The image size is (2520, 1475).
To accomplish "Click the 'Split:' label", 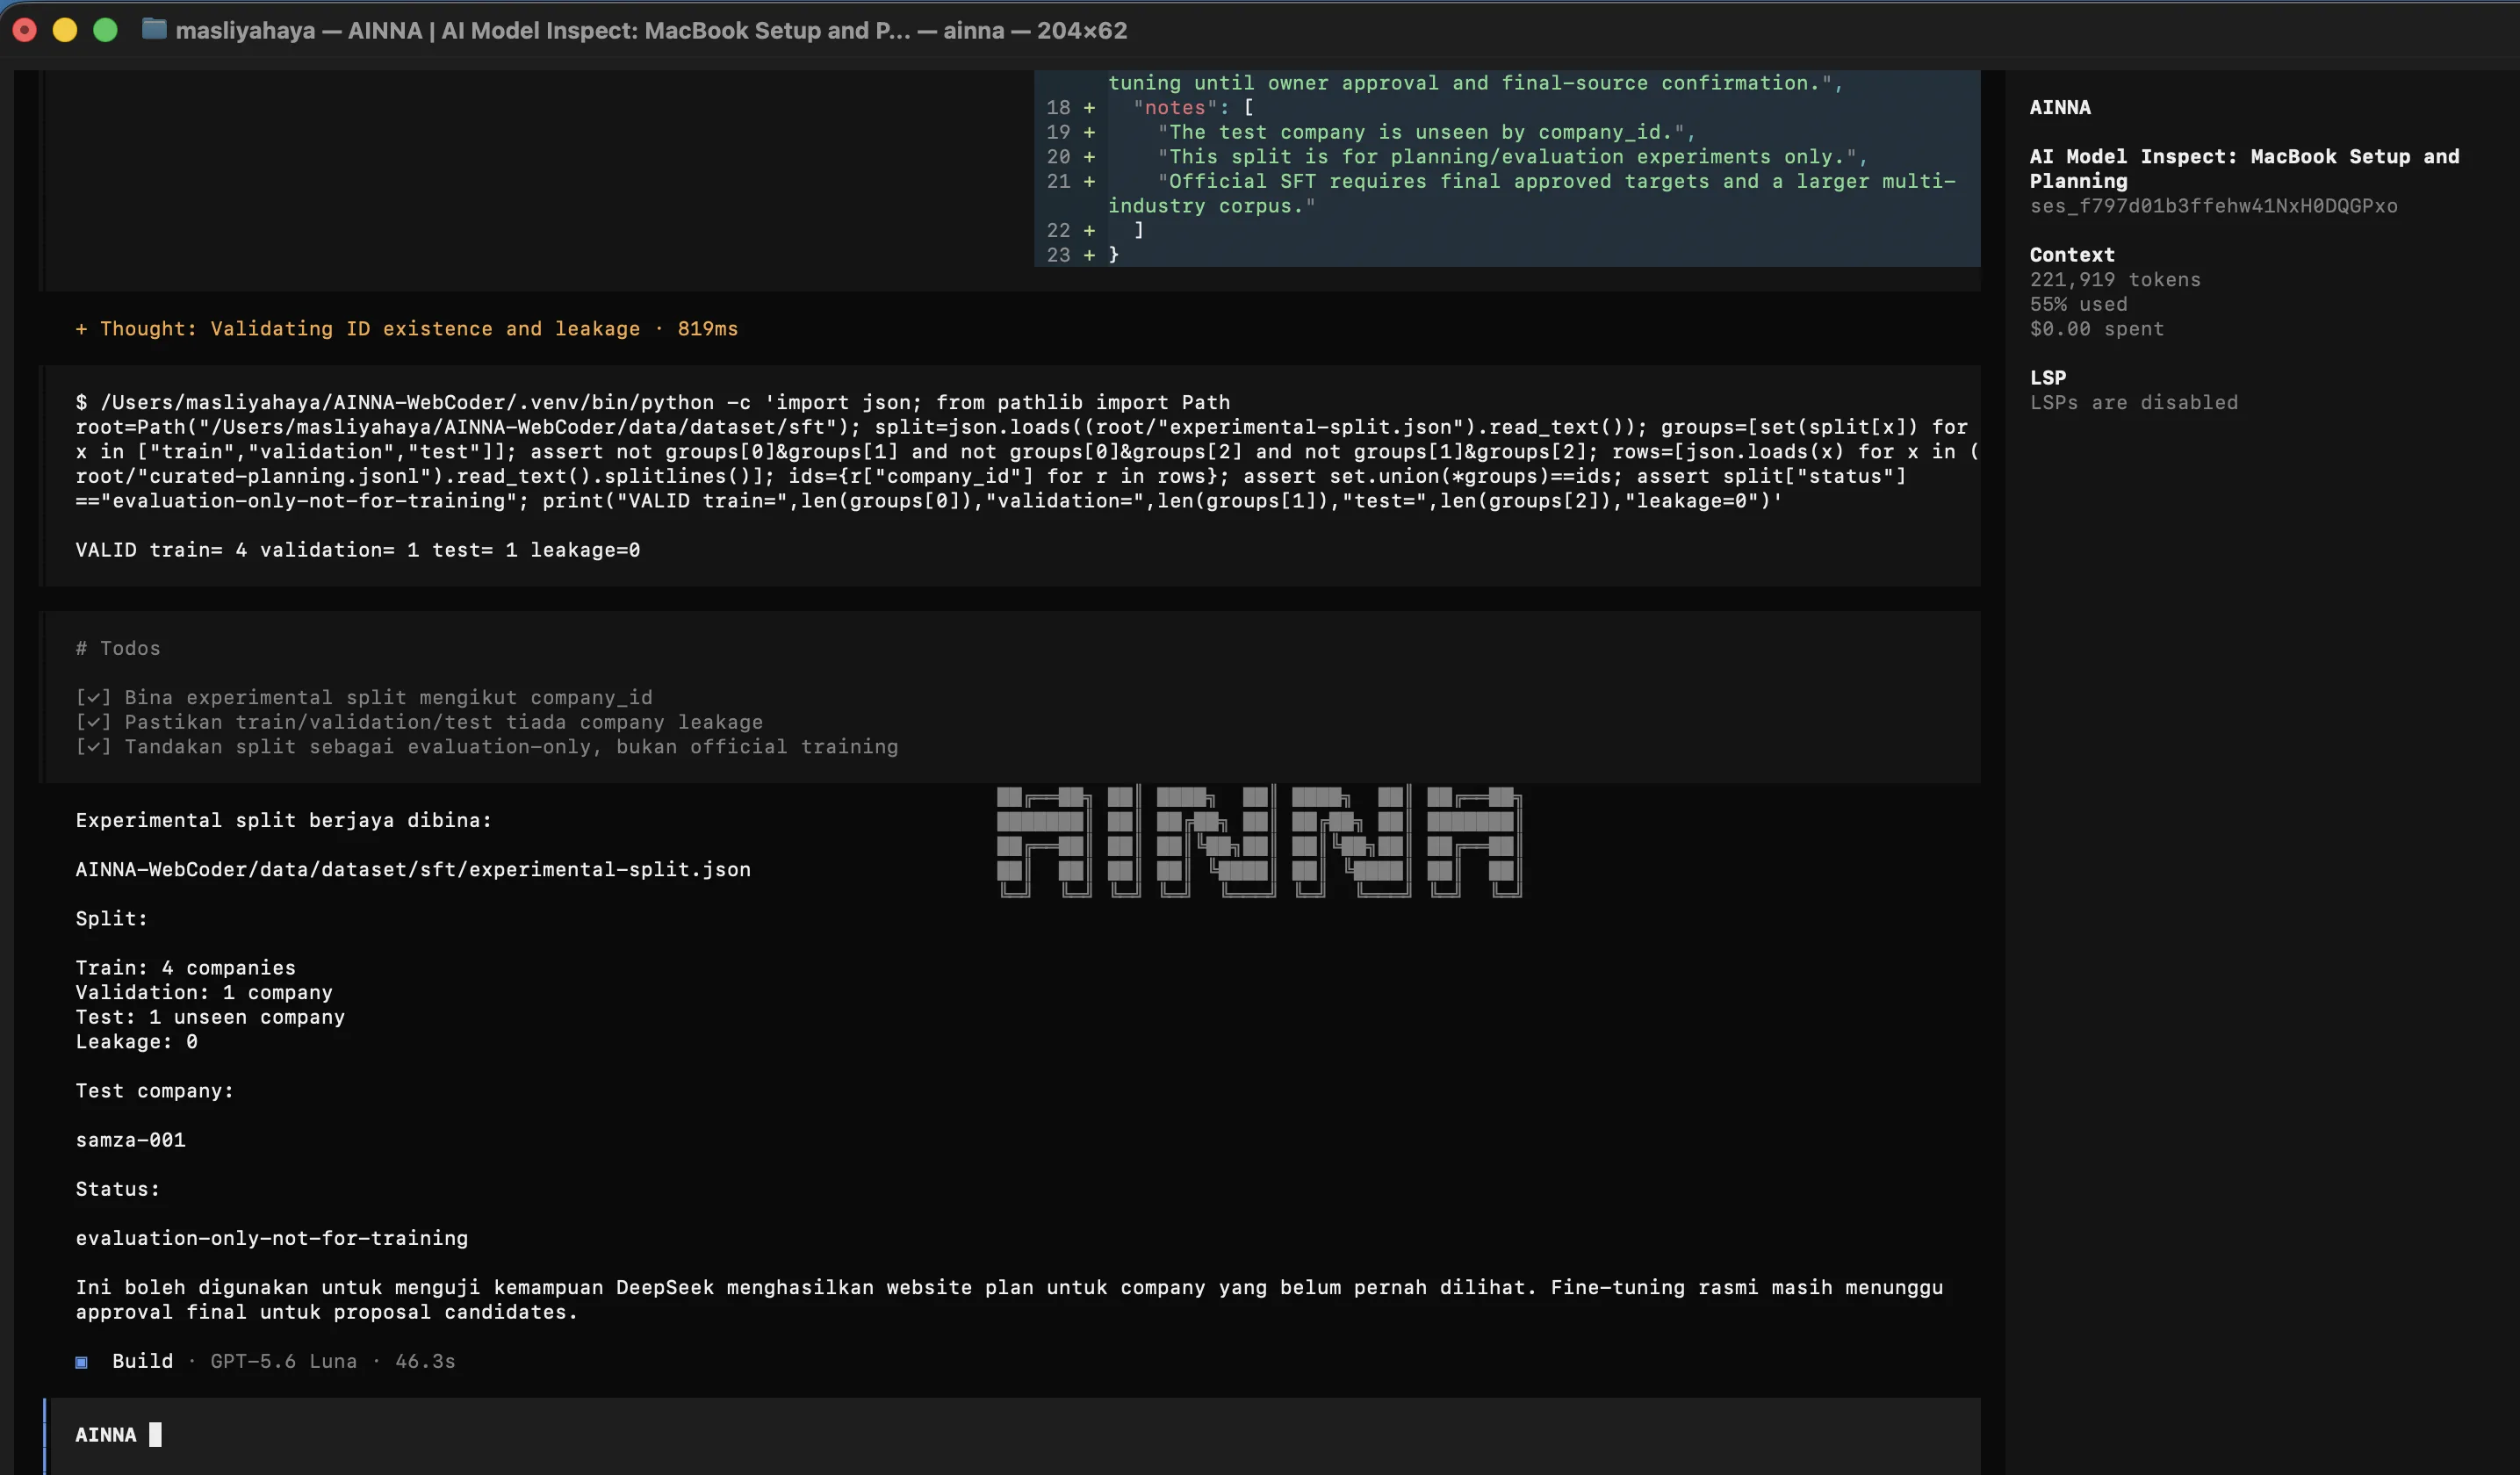I will tap(112, 919).
